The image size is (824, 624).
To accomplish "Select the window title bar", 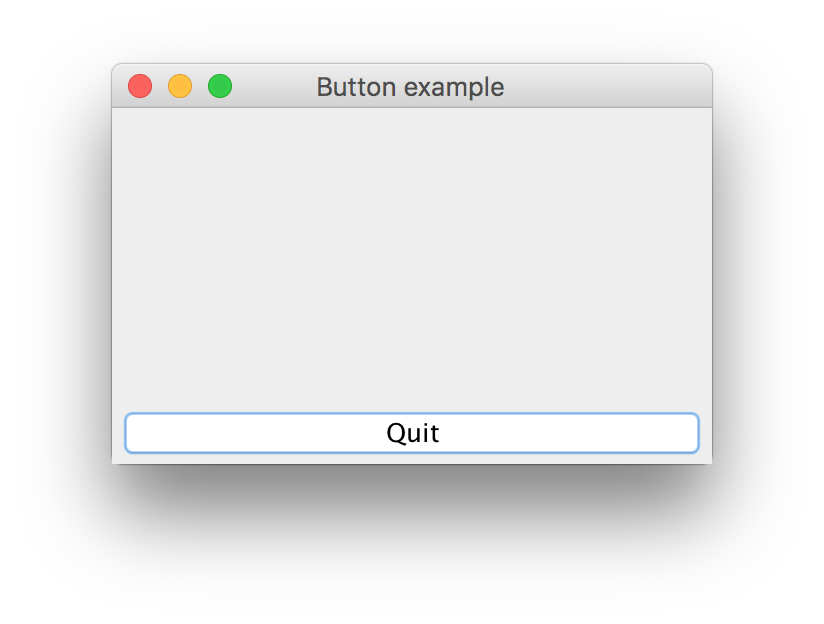I will coord(600,87).
